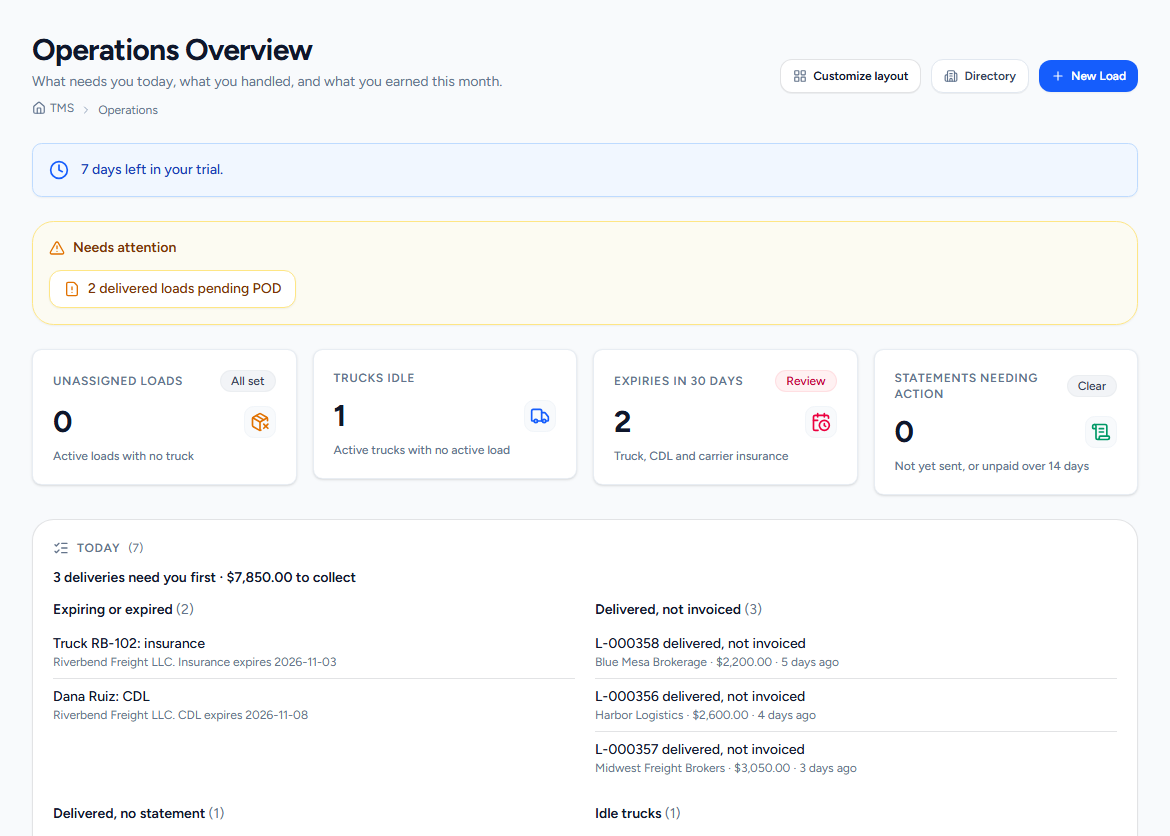Click 'Truck, CDL and carrier insurance' caption
Viewport: 1170px width, 836px height.
[x=701, y=456]
